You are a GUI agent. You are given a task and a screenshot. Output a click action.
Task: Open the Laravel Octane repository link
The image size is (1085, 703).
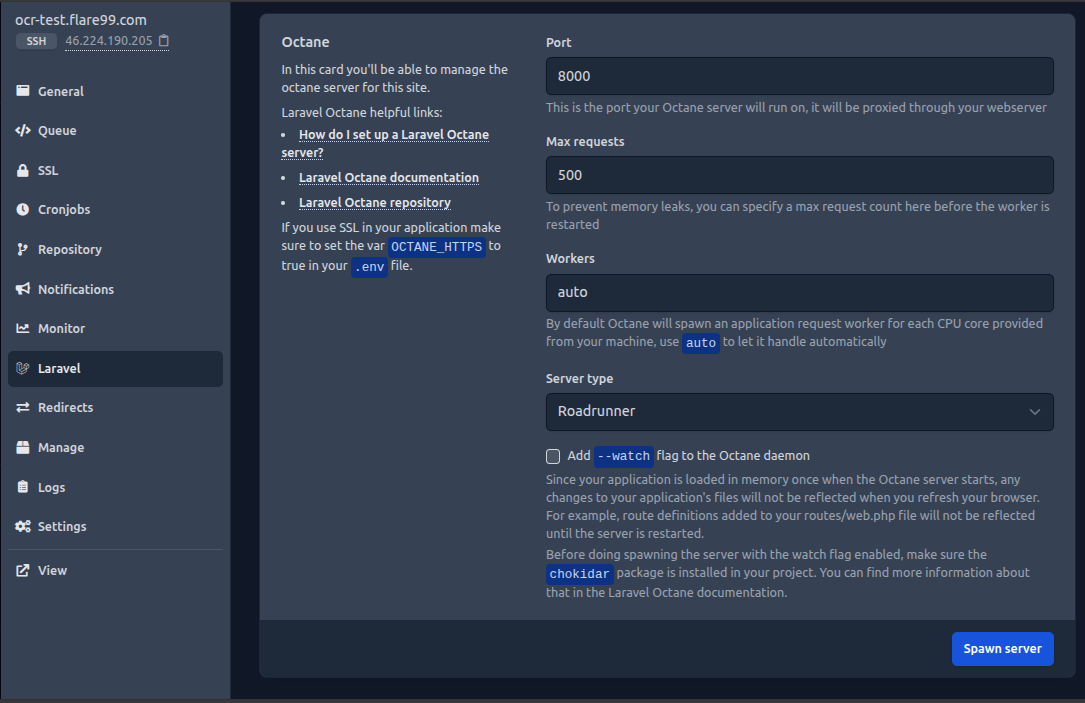[x=375, y=203]
